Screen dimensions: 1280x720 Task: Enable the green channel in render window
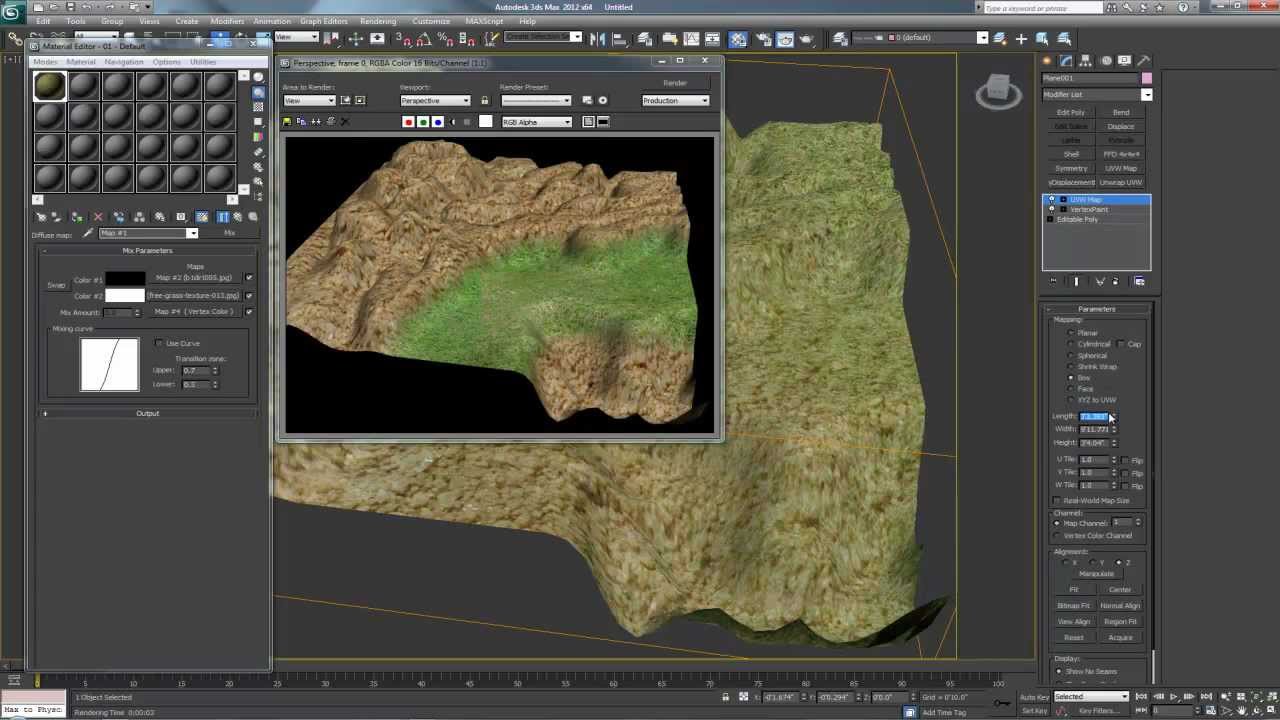pos(423,122)
